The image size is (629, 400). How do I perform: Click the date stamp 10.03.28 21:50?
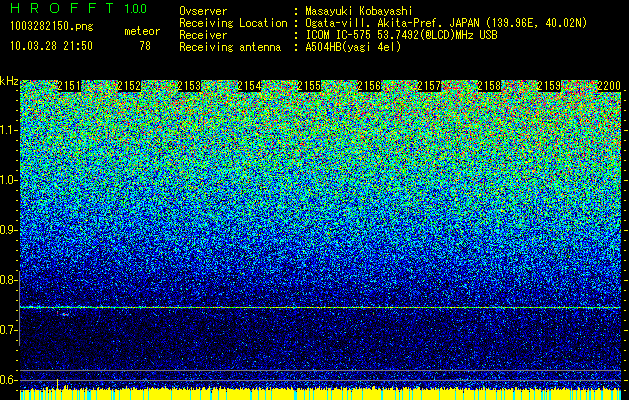point(51,46)
